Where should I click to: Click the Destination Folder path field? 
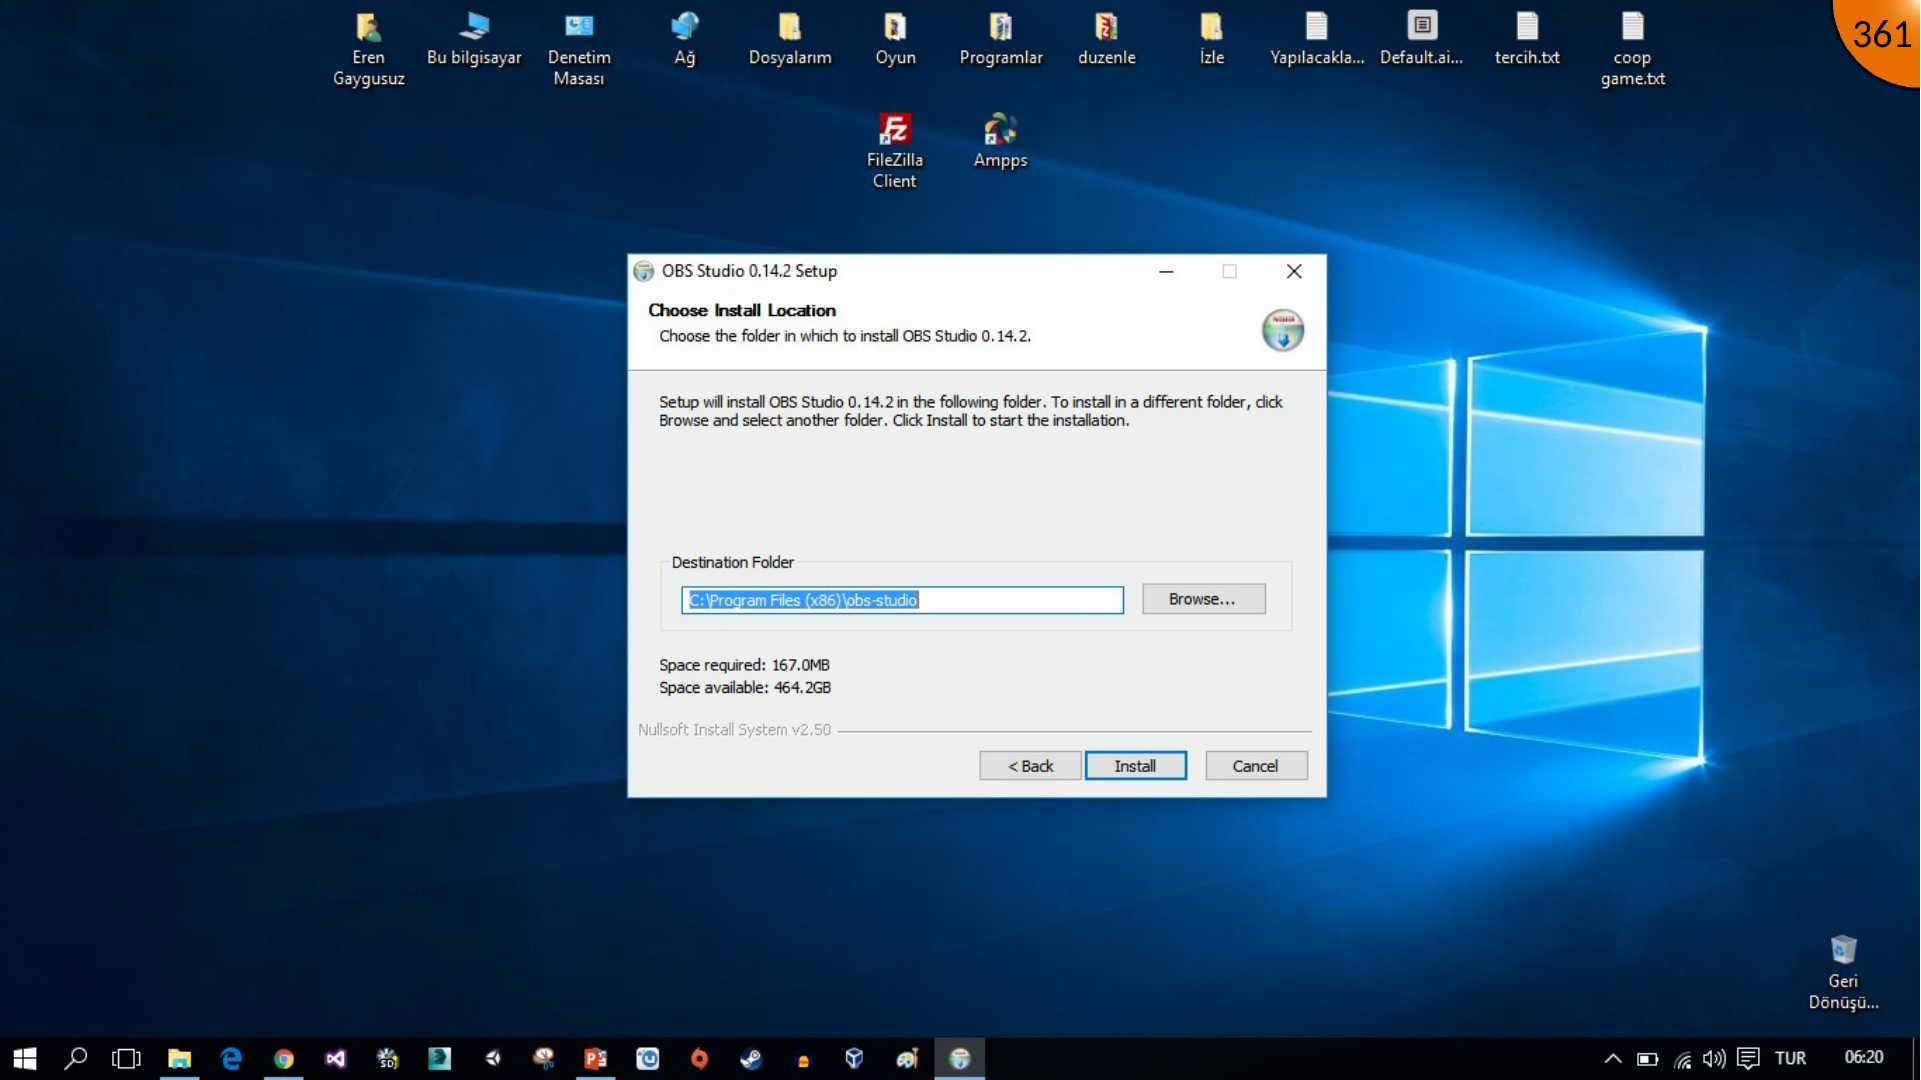click(902, 600)
